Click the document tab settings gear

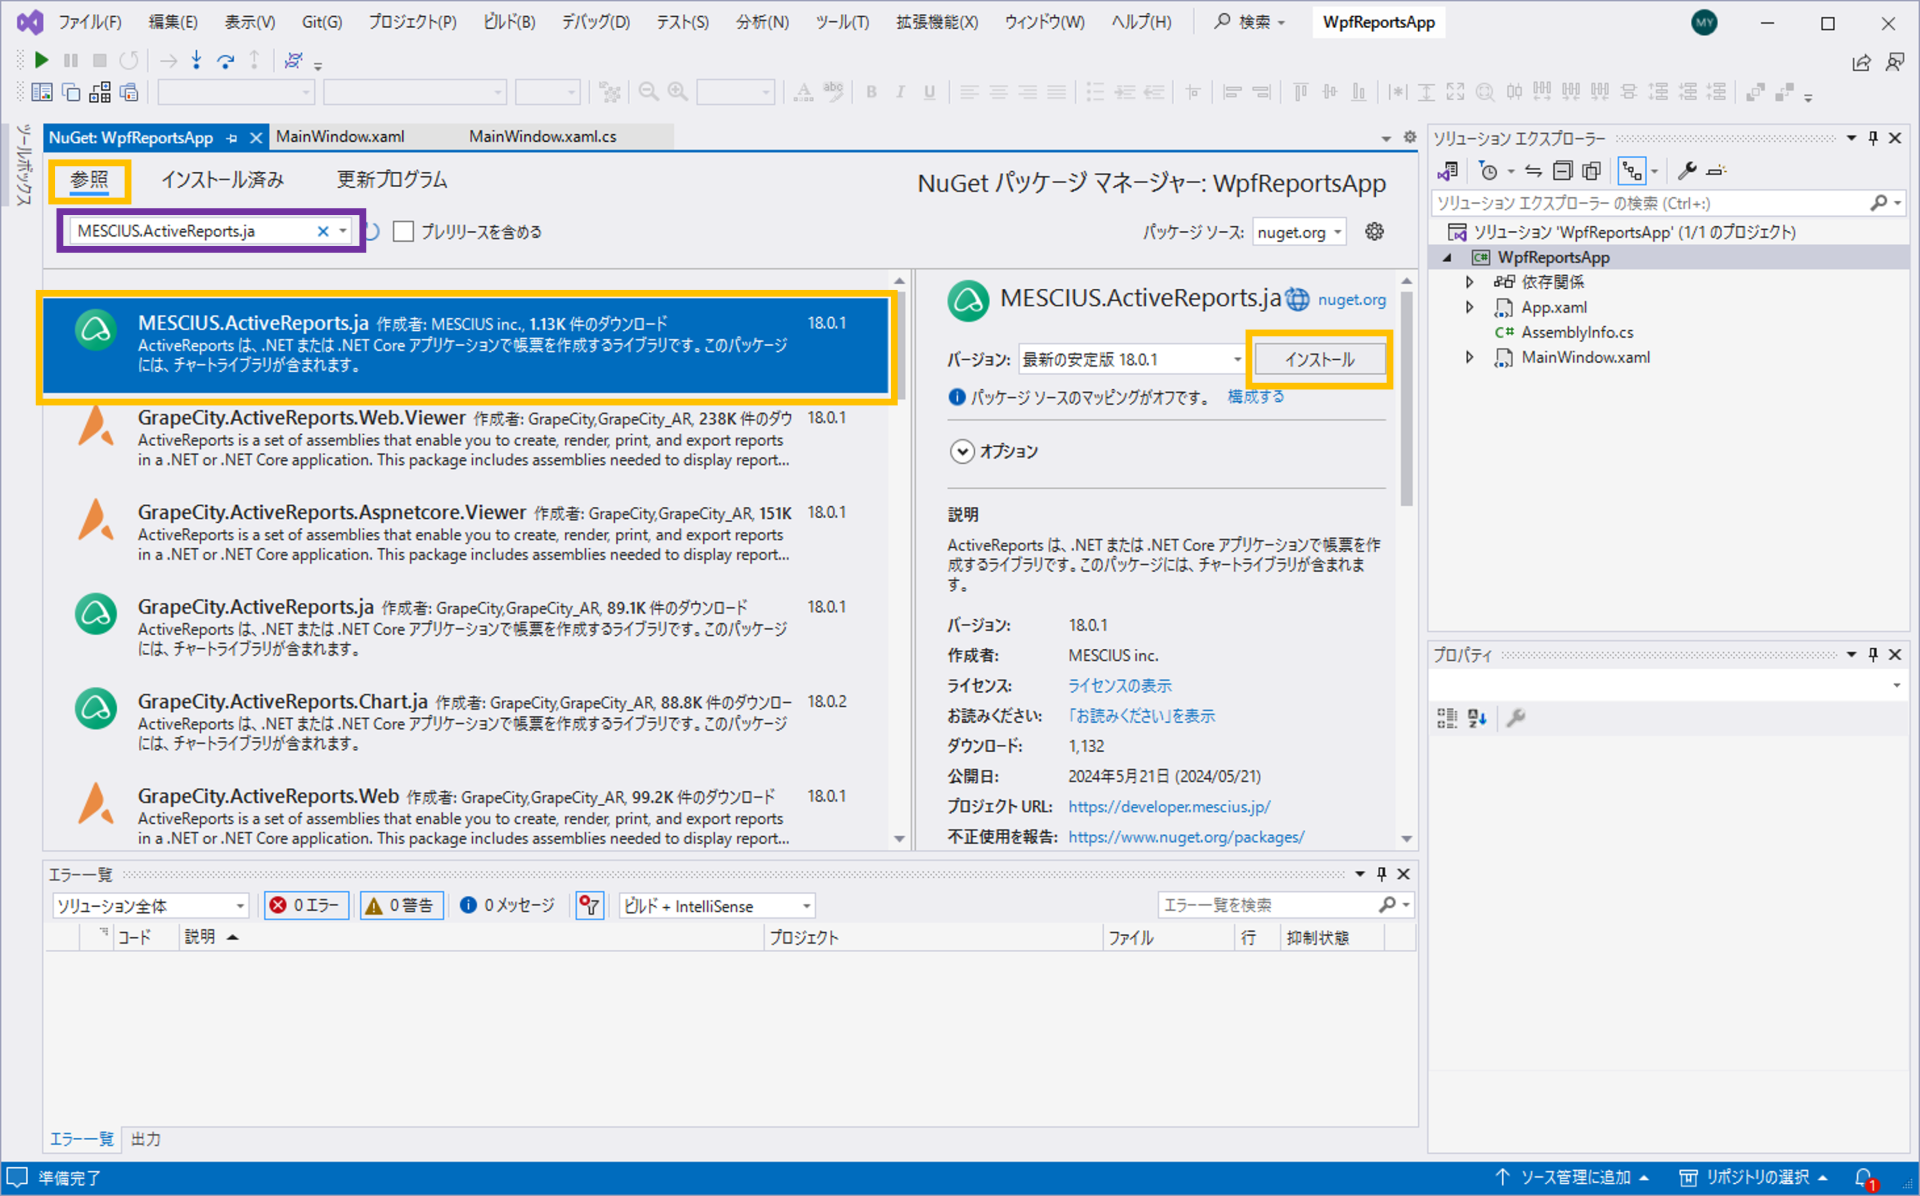[1410, 137]
